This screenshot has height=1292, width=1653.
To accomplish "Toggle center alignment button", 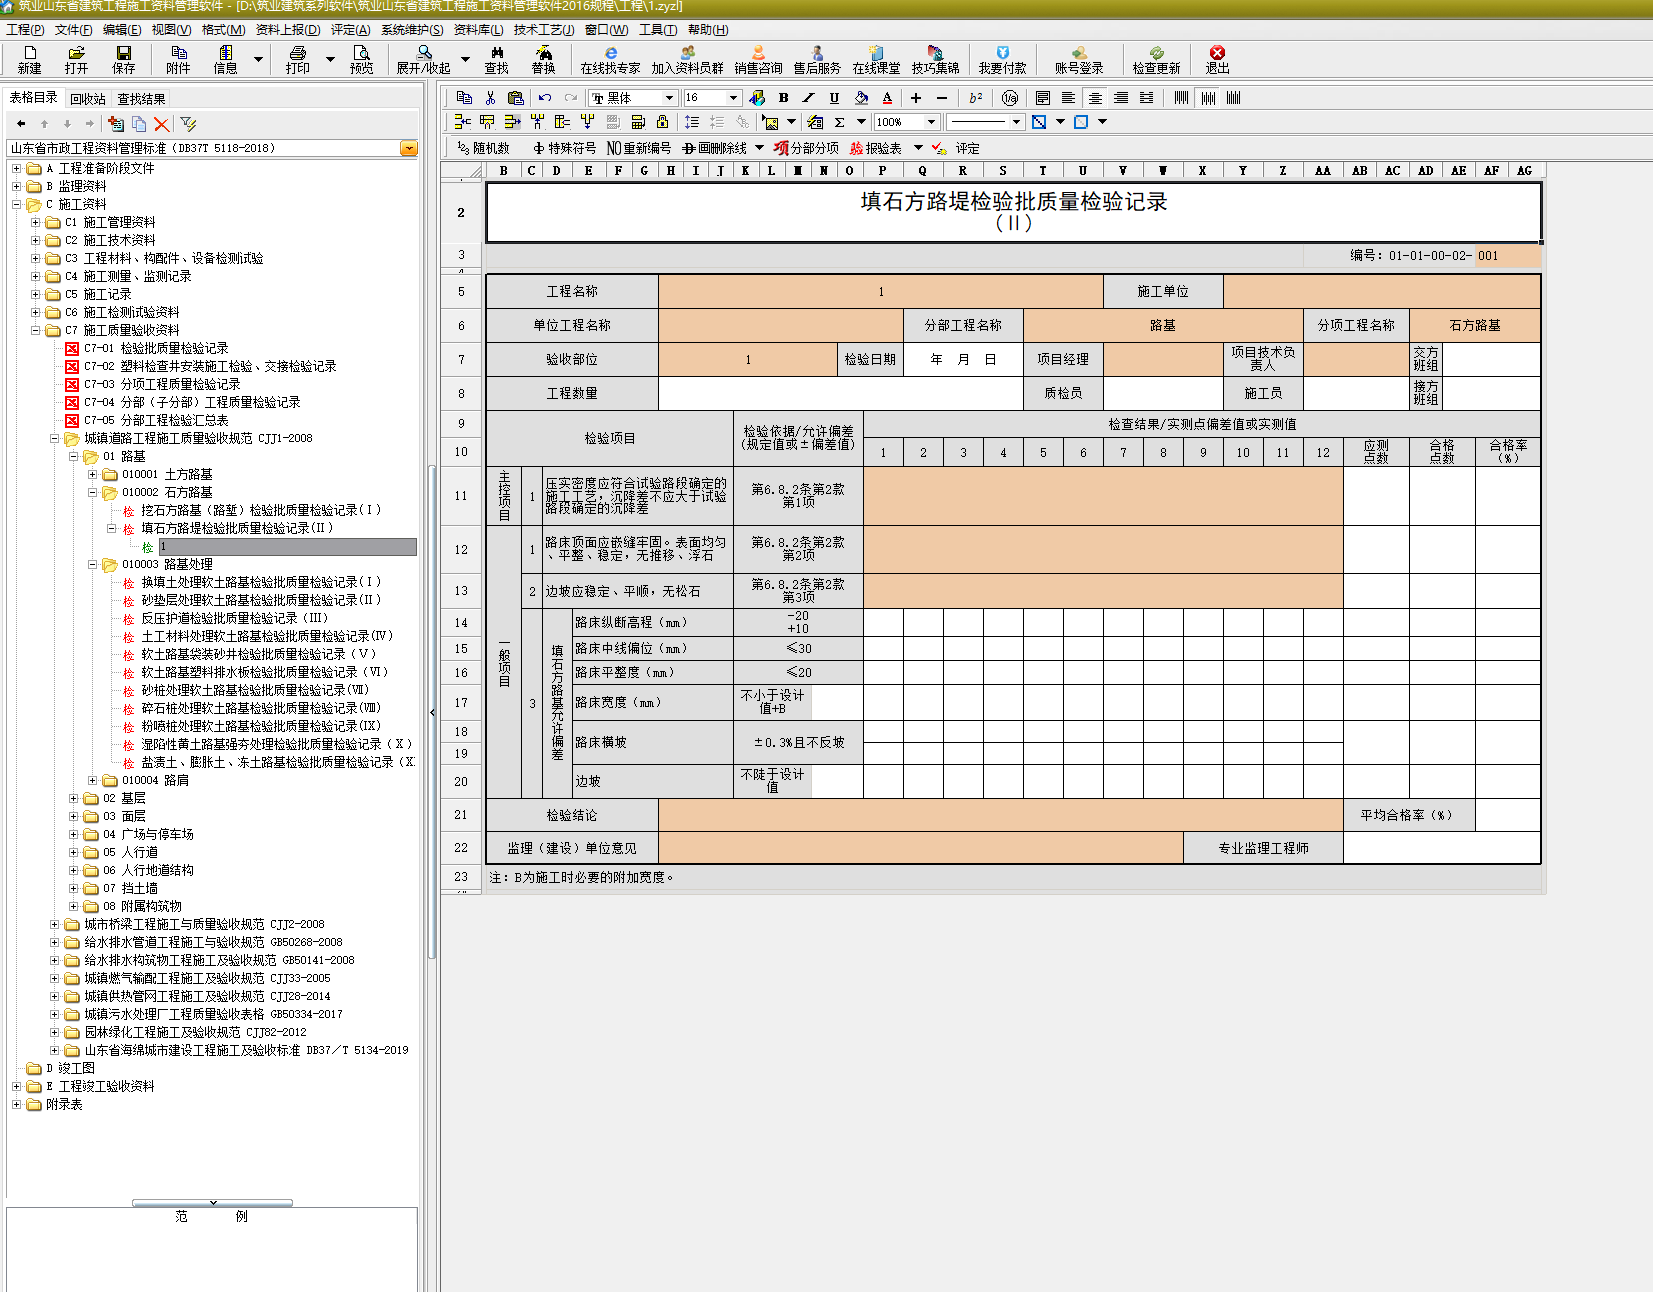I will [1095, 97].
